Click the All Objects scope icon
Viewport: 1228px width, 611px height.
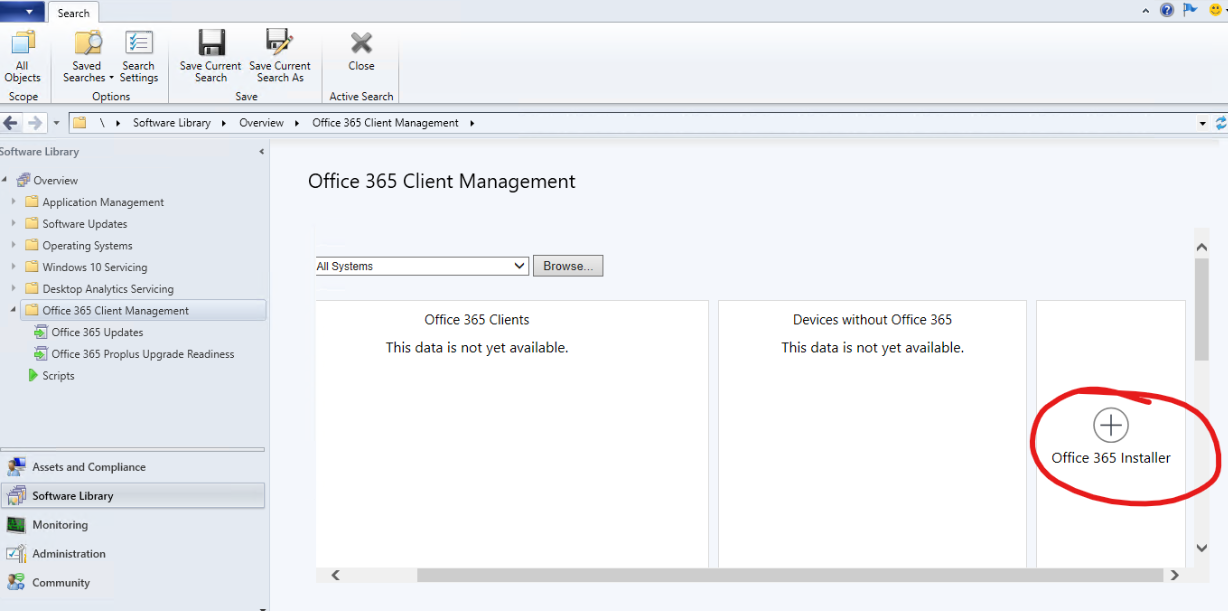tap(22, 44)
